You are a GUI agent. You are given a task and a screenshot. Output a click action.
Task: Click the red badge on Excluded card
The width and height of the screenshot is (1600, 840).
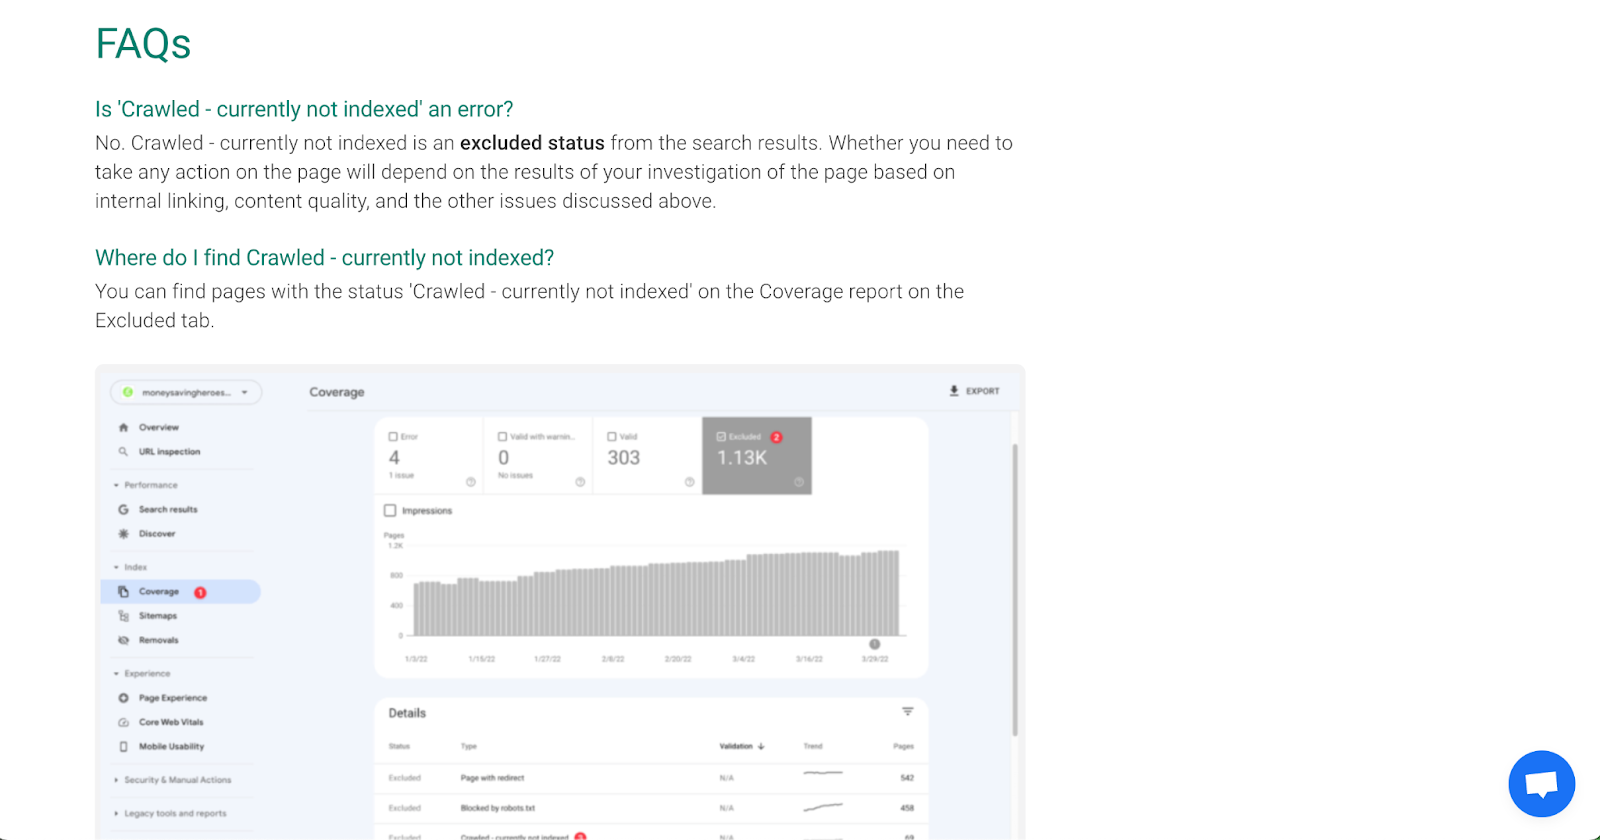(x=777, y=437)
